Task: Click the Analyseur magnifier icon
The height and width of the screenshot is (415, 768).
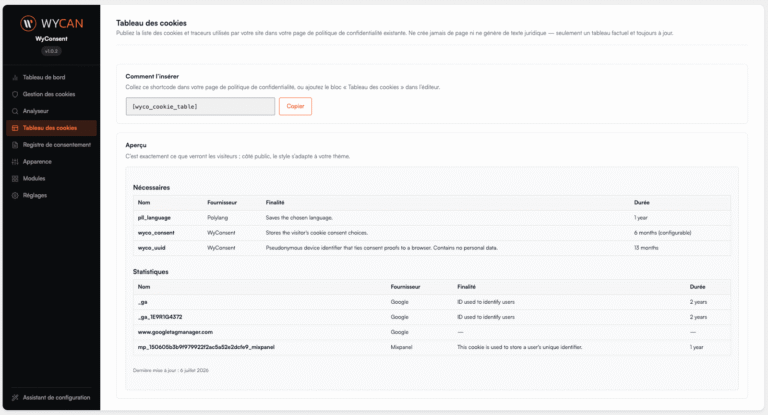Action: pos(15,111)
